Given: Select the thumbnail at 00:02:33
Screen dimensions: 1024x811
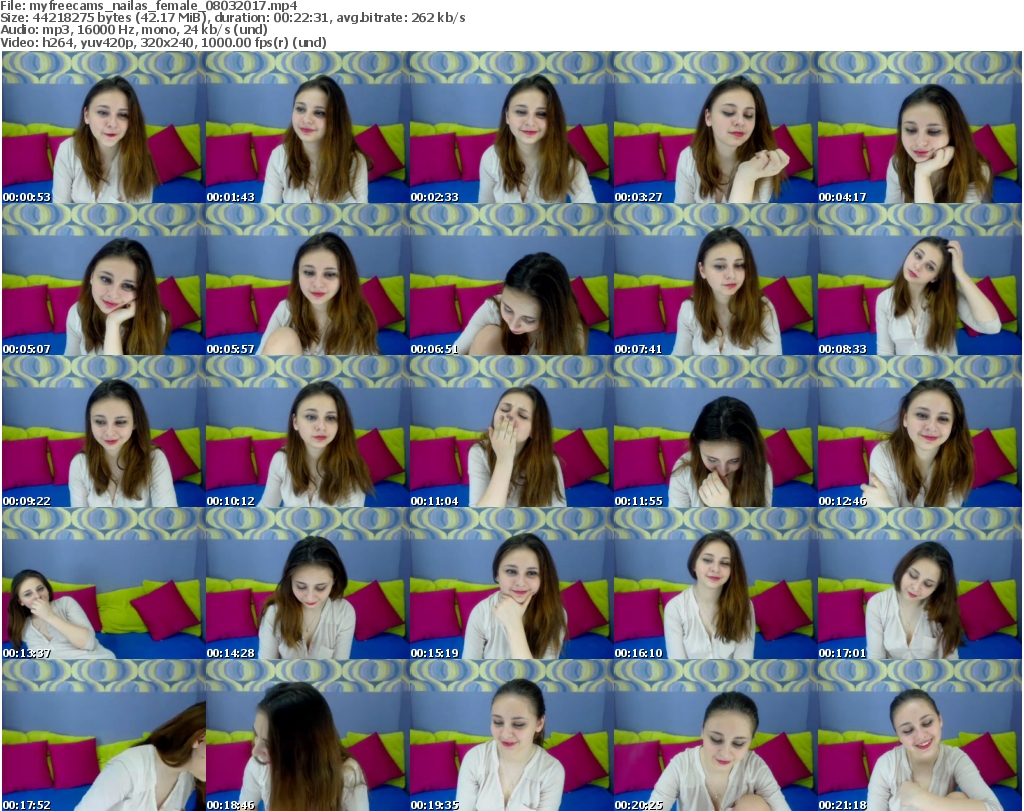Looking at the screenshot, I should click(x=511, y=127).
